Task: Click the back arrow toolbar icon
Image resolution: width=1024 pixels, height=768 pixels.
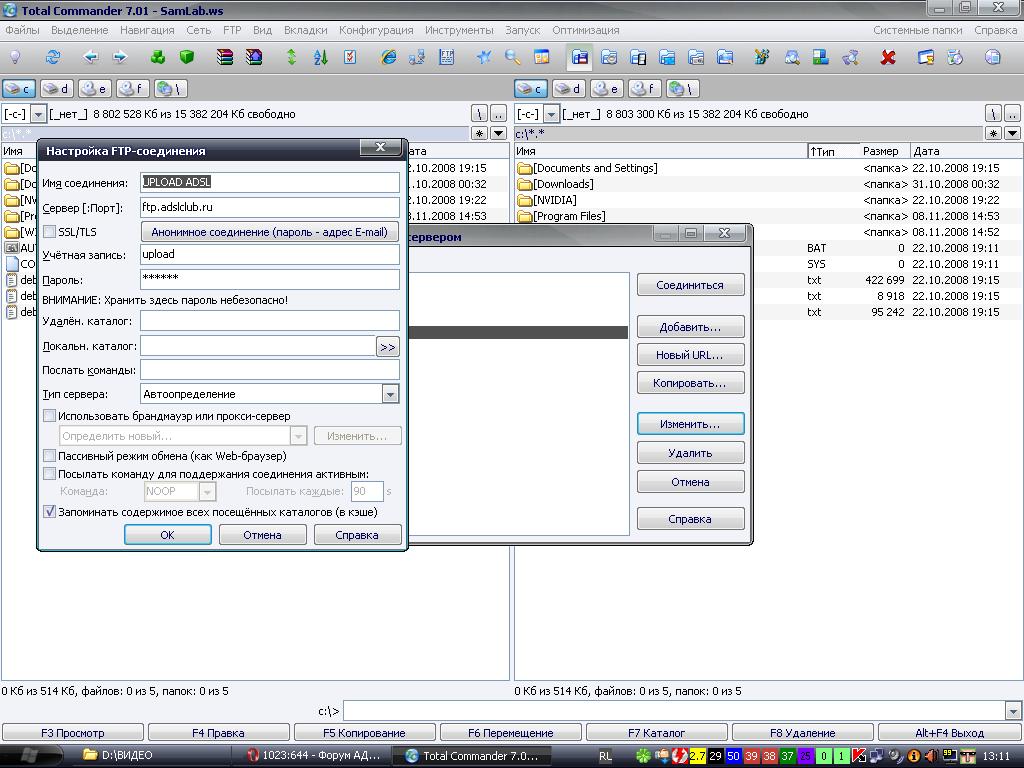Action: [x=91, y=58]
